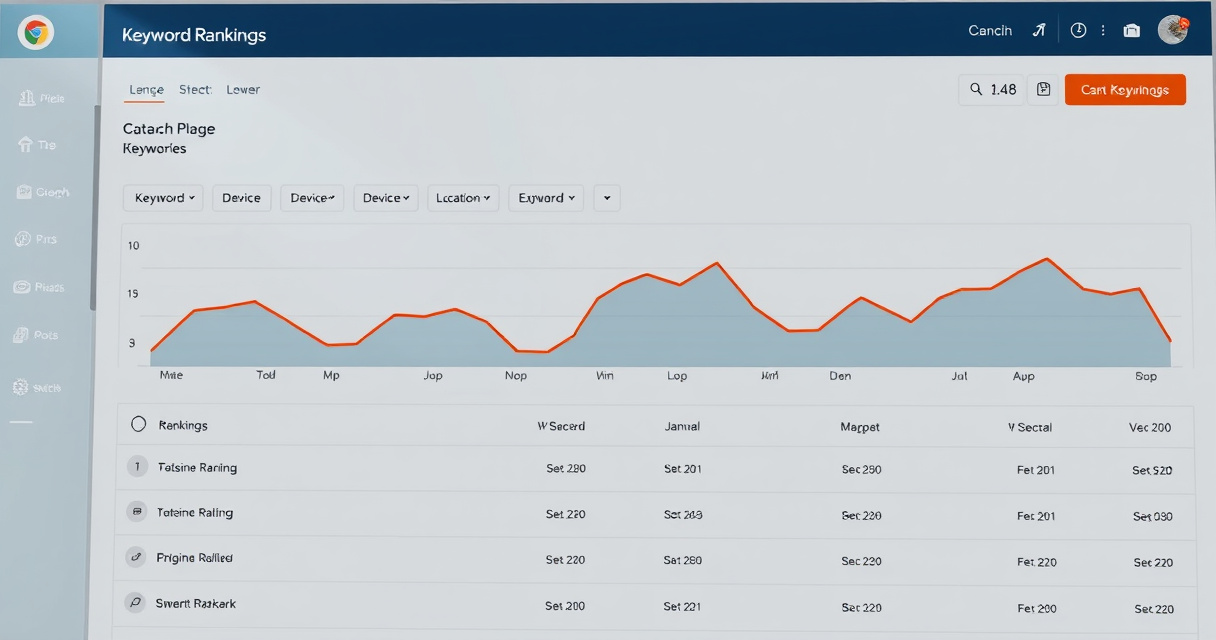Select the Tle home icon in sidebar
Viewport: 1216px width, 640px height.
[x=26, y=145]
